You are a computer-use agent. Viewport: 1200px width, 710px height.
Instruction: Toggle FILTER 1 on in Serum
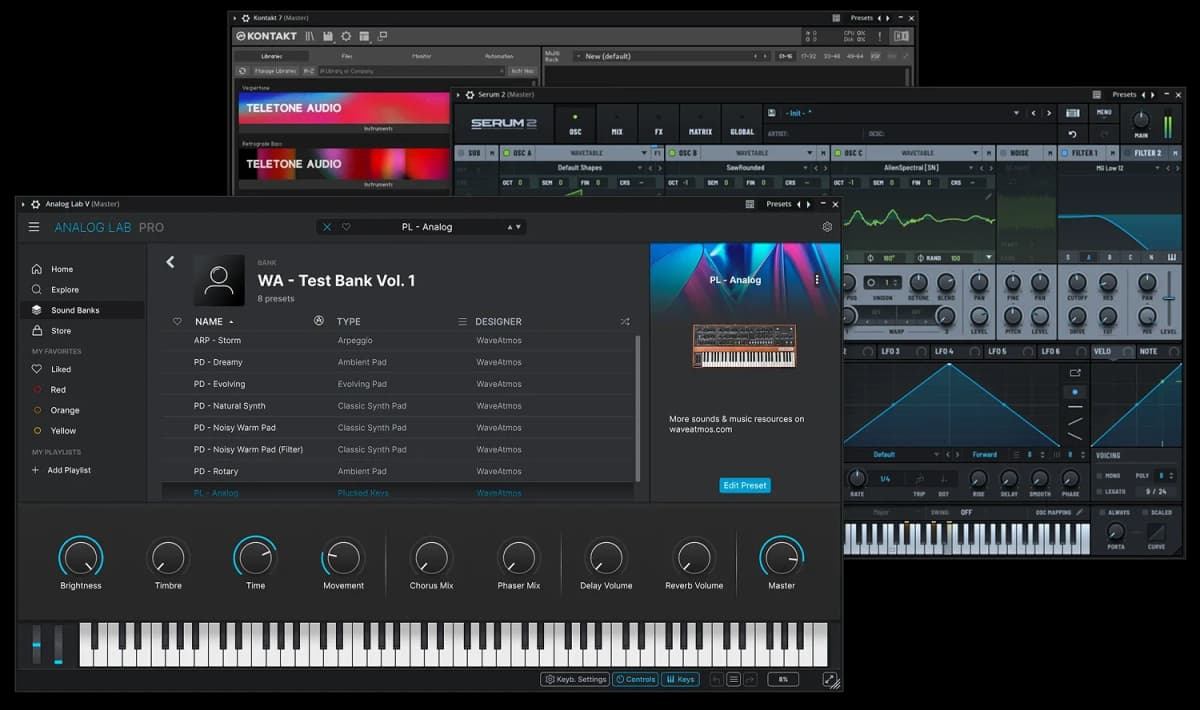click(x=1064, y=153)
